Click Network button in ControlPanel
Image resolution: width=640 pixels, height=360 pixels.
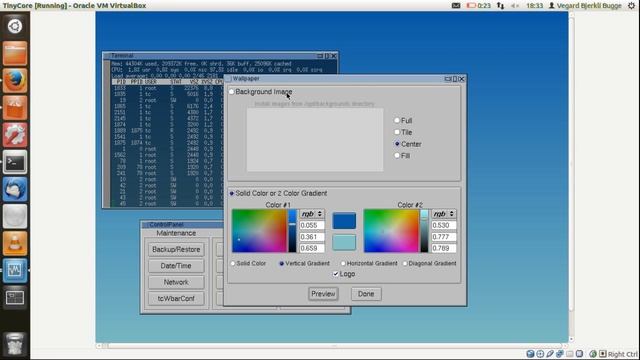click(x=176, y=282)
